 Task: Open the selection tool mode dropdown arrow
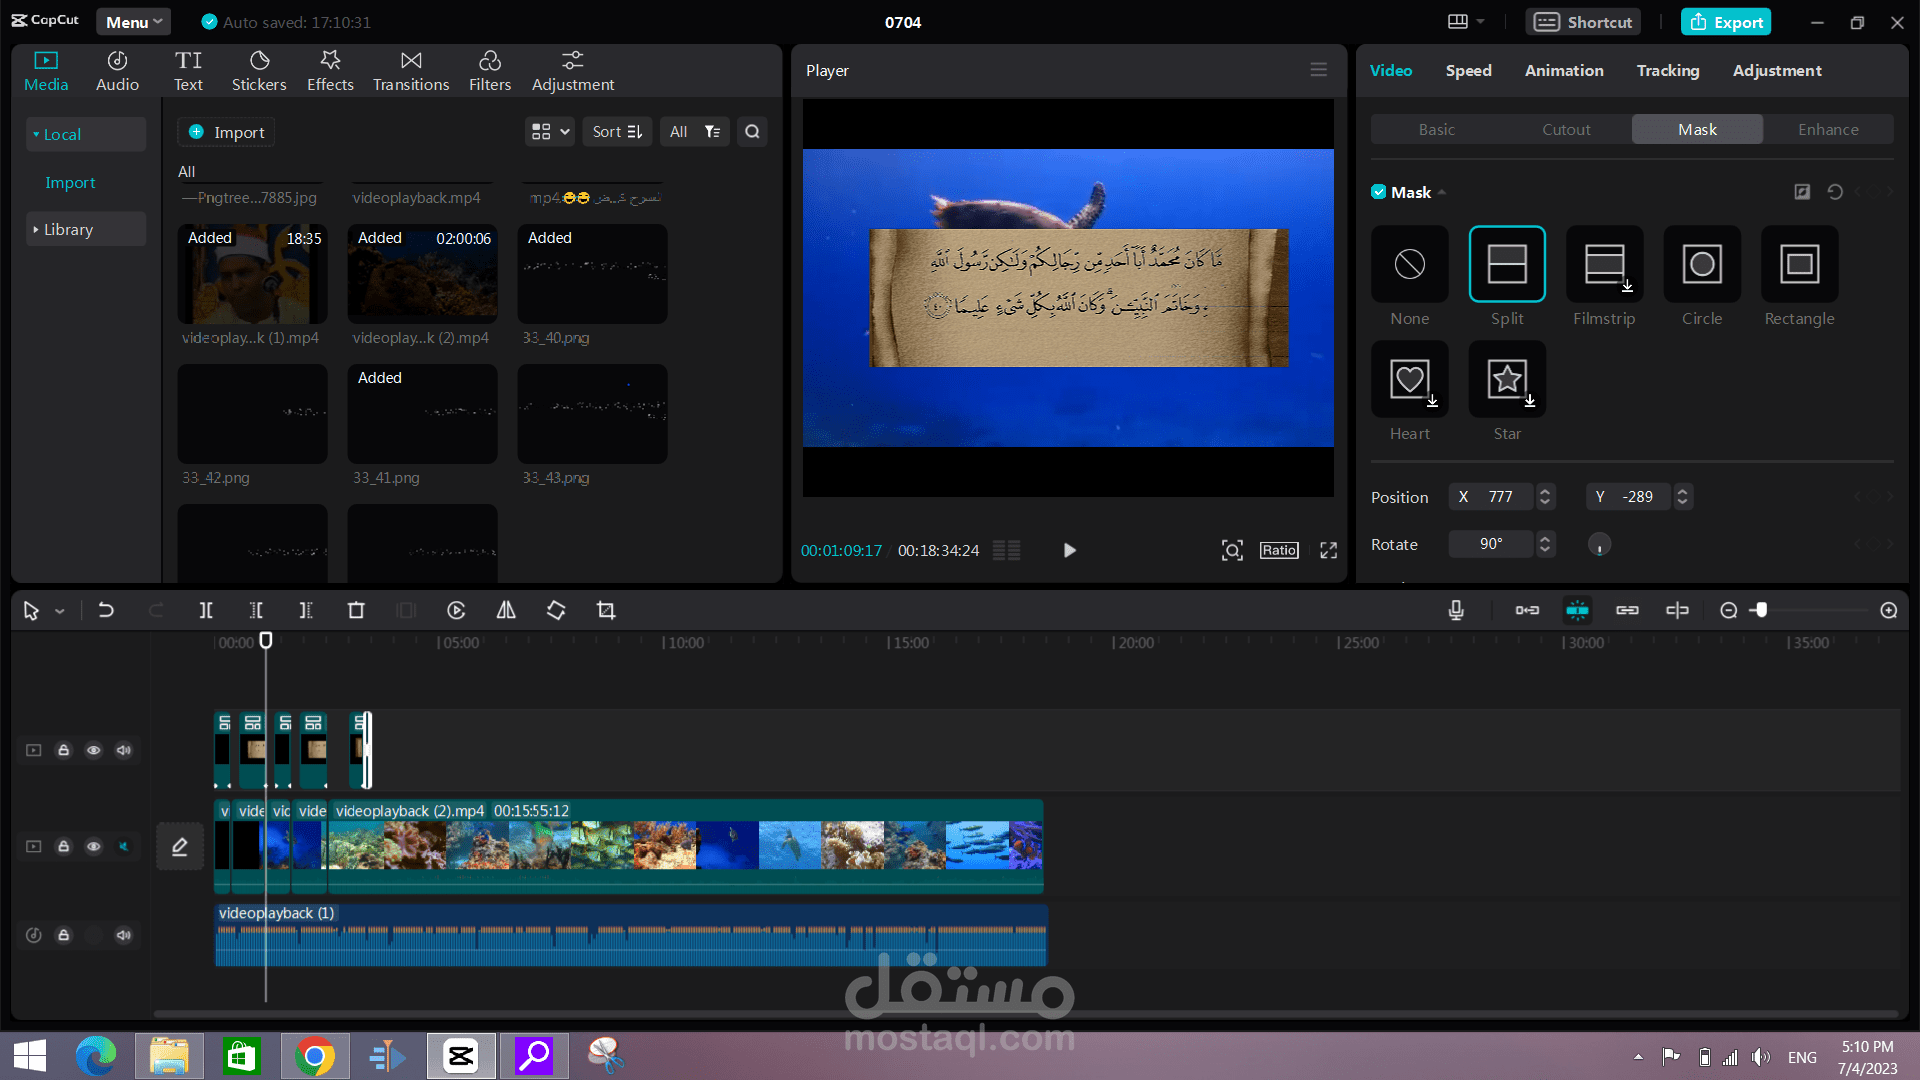(60, 611)
